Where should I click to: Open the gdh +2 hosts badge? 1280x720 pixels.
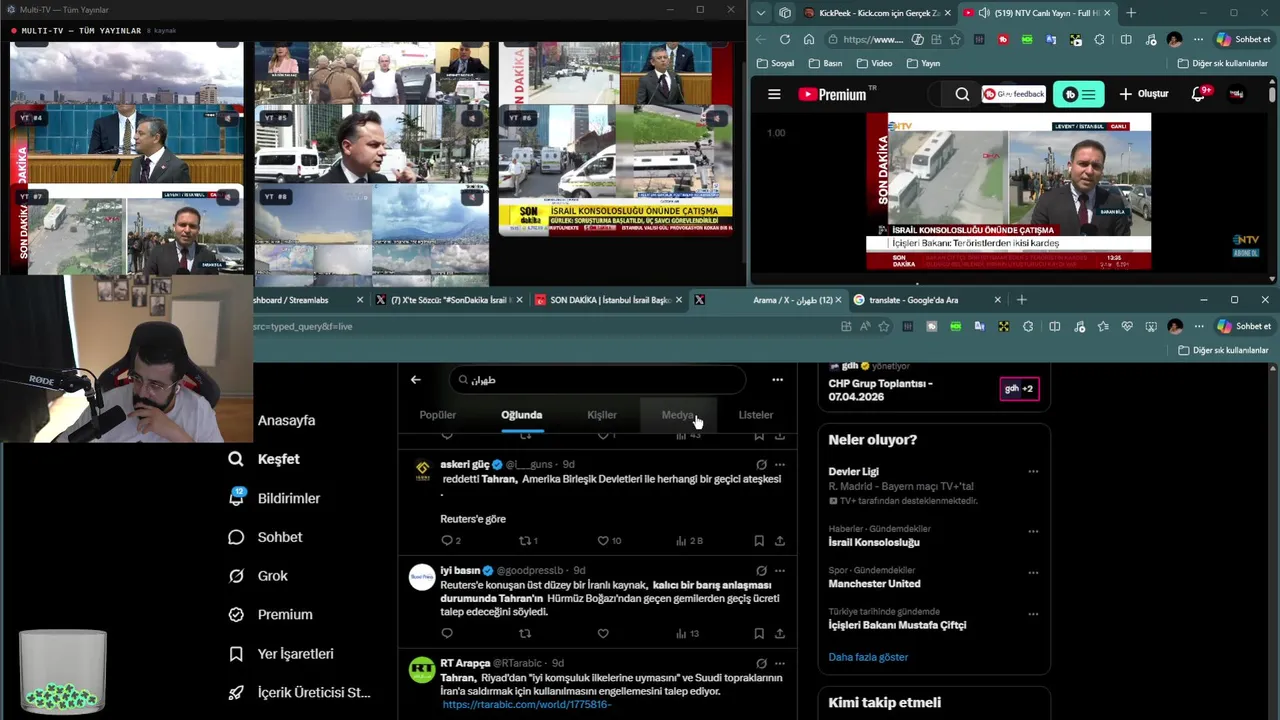(x=1020, y=388)
